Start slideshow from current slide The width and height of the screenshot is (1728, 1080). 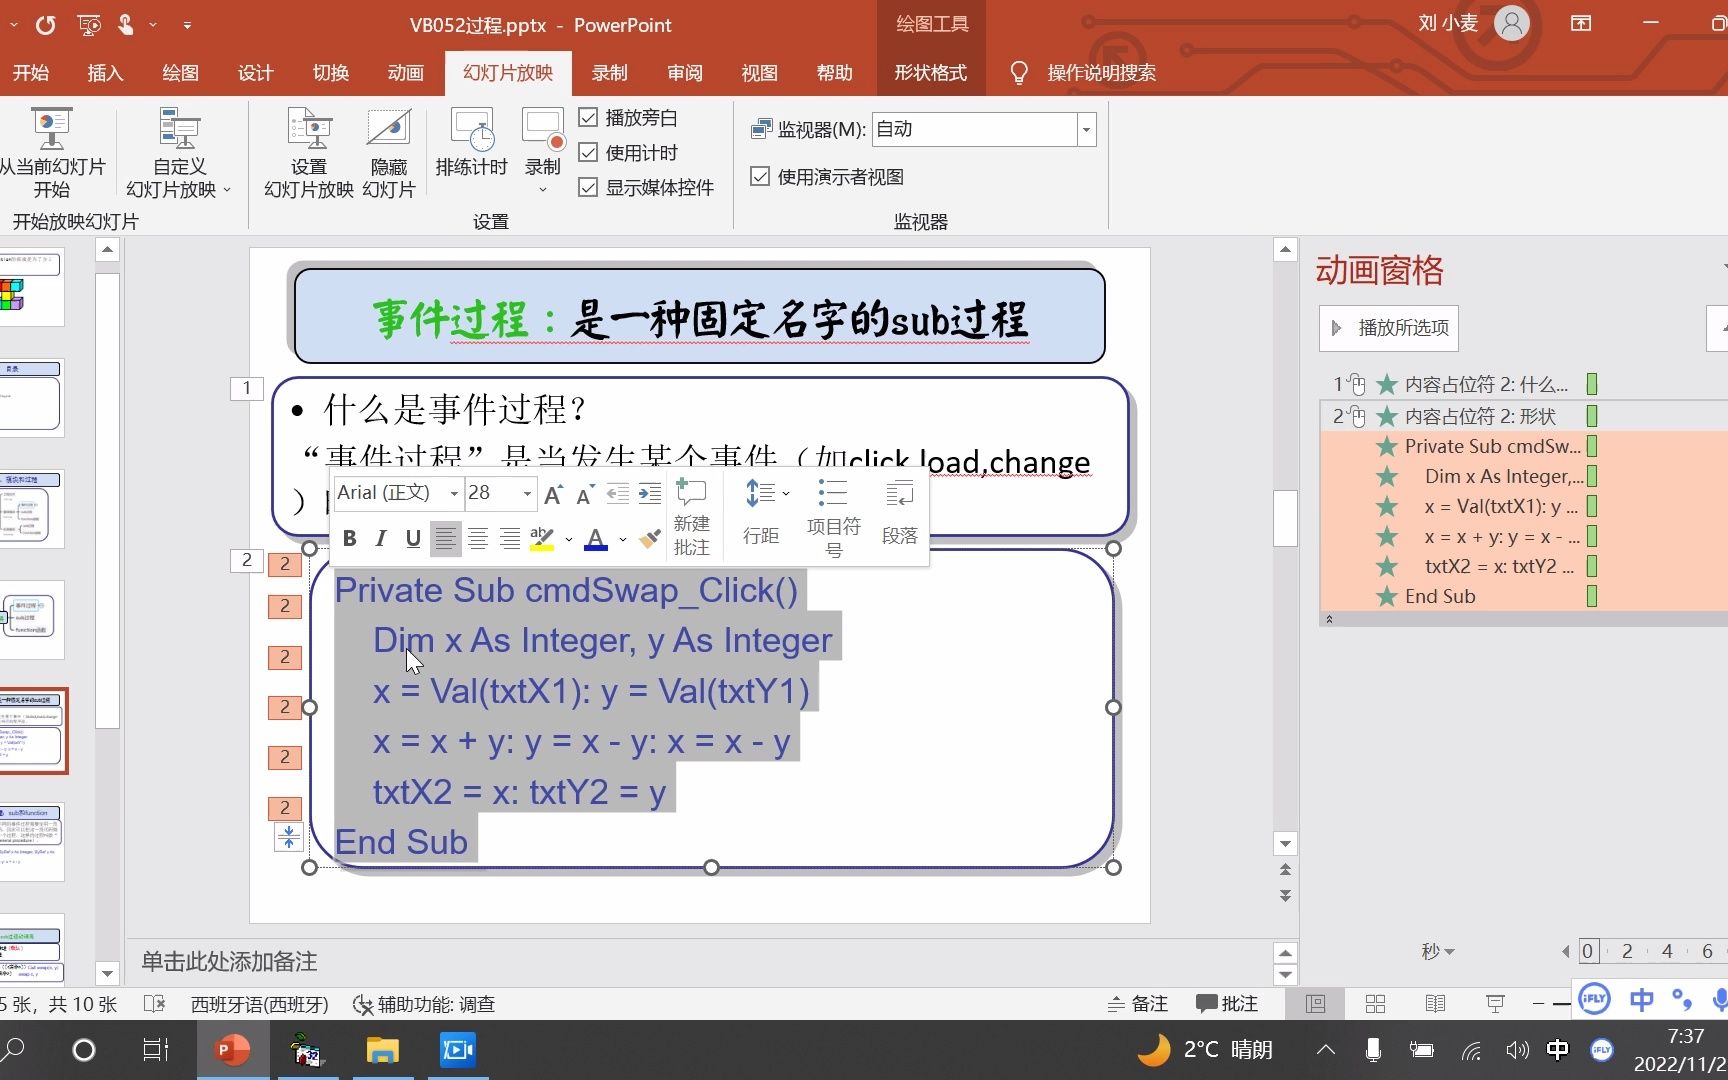point(53,152)
